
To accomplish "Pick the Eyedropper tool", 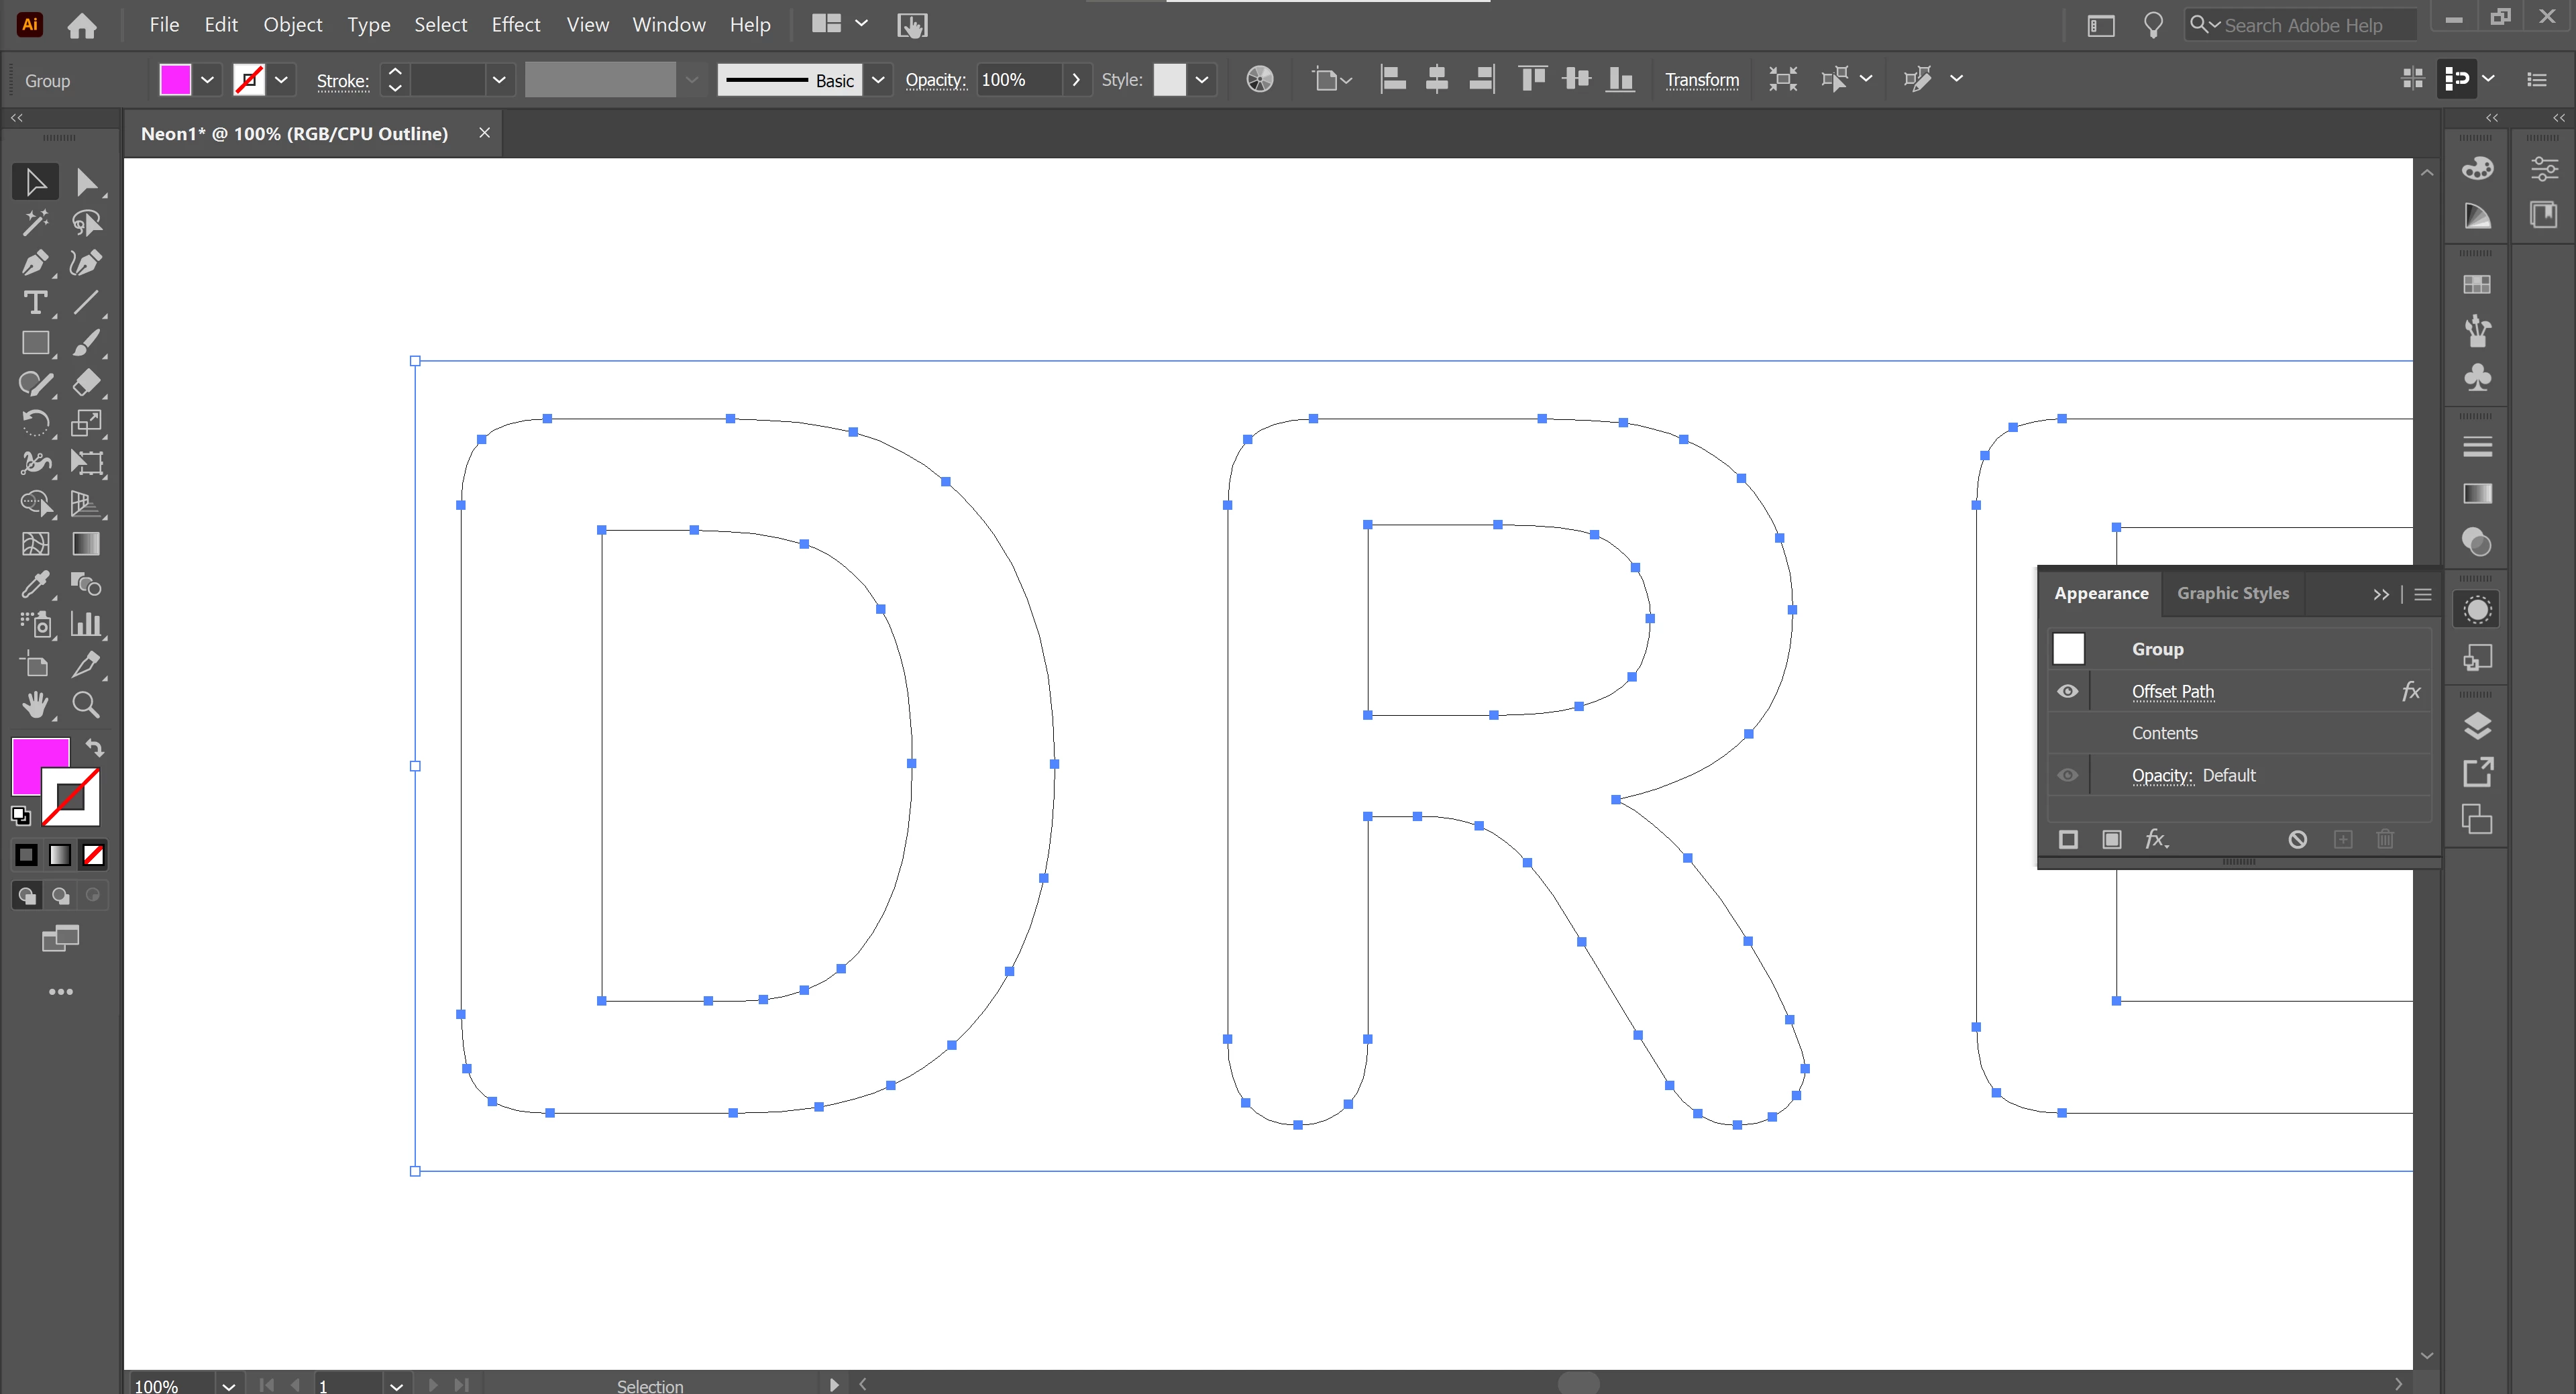I will point(34,584).
